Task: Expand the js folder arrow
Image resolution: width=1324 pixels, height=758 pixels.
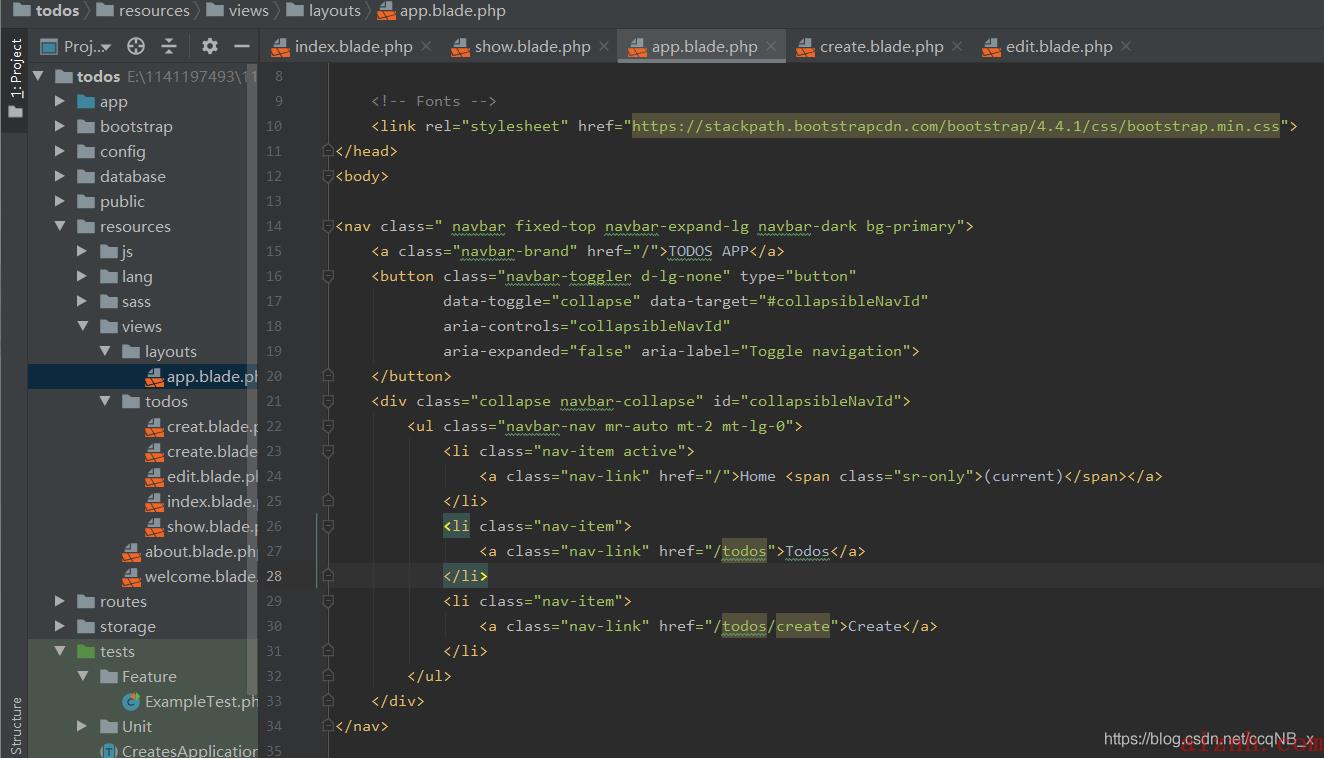Action: click(x=82, y=251)
